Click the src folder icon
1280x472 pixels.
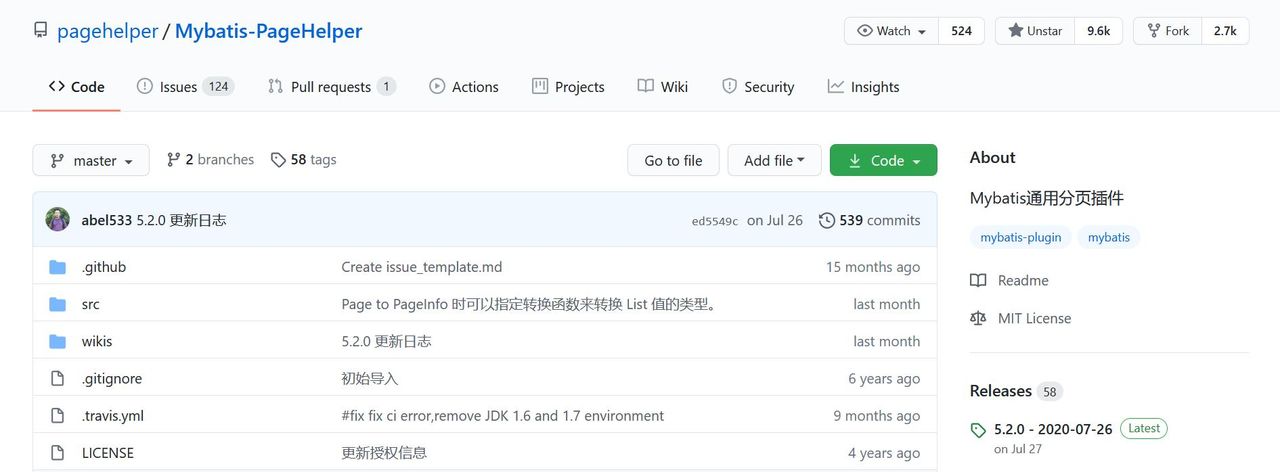[58, 304]
